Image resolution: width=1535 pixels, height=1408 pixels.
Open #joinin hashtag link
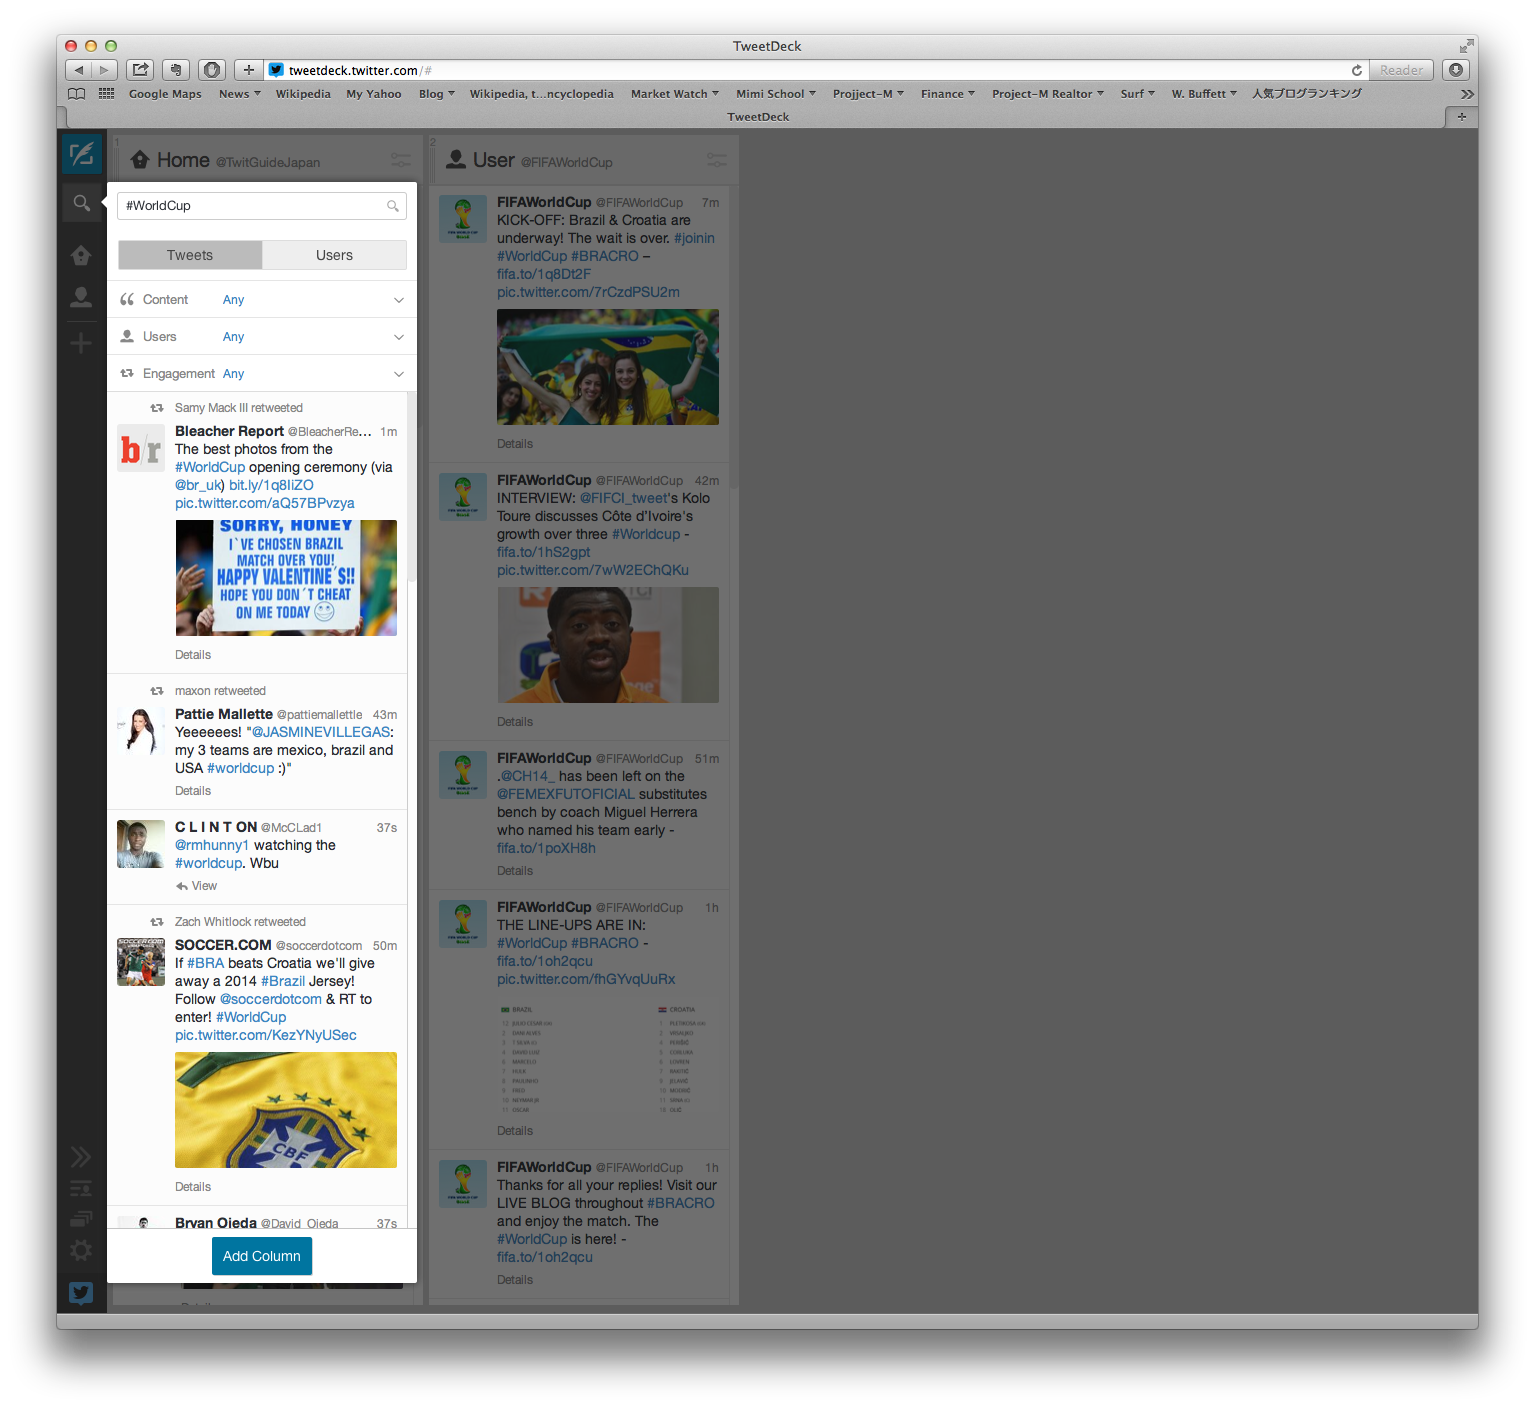694,238
